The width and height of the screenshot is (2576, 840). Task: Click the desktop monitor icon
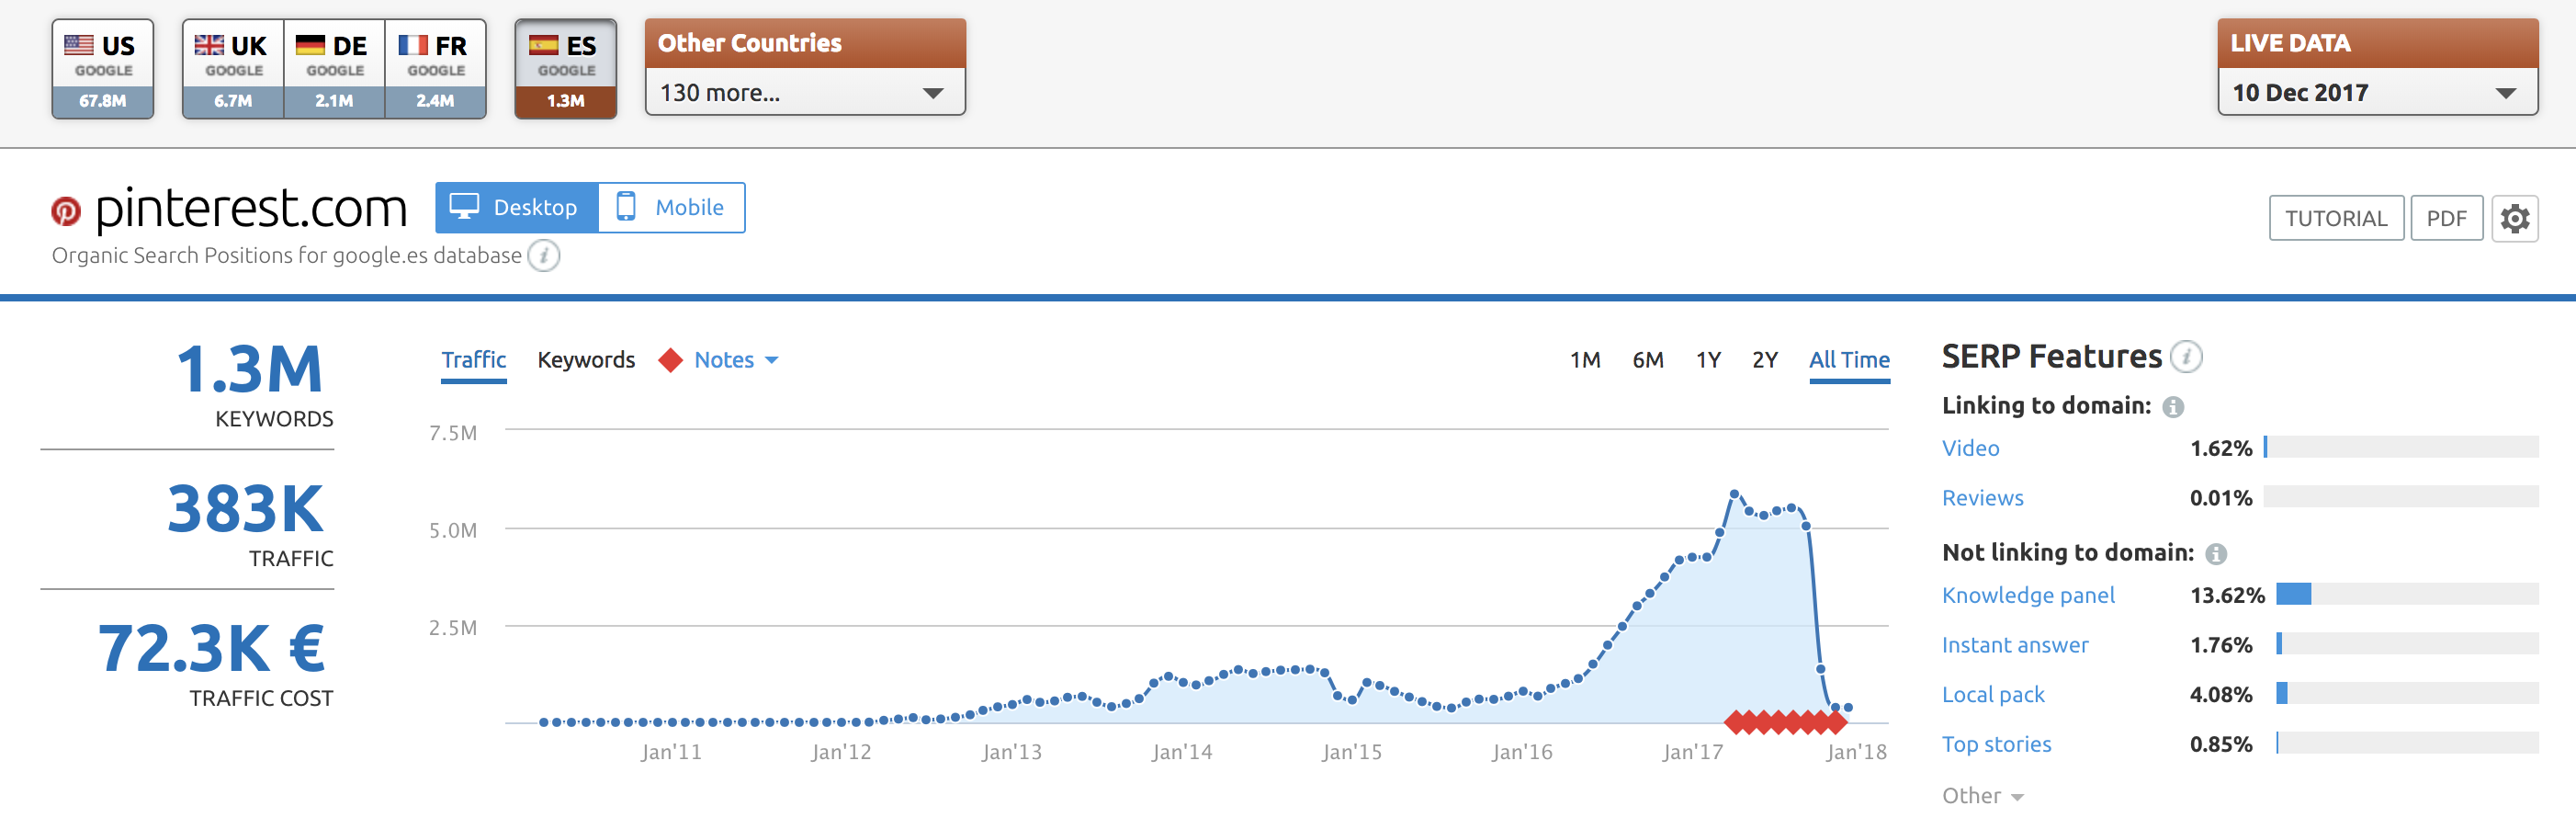[464, 206]
